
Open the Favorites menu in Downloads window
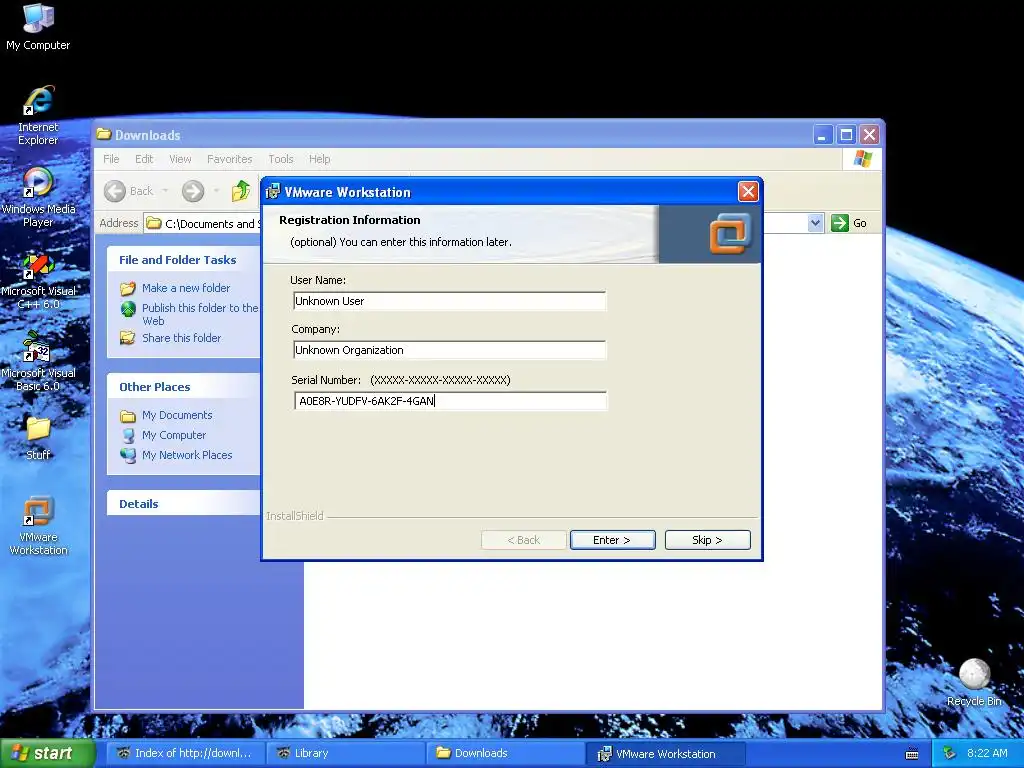229,159
